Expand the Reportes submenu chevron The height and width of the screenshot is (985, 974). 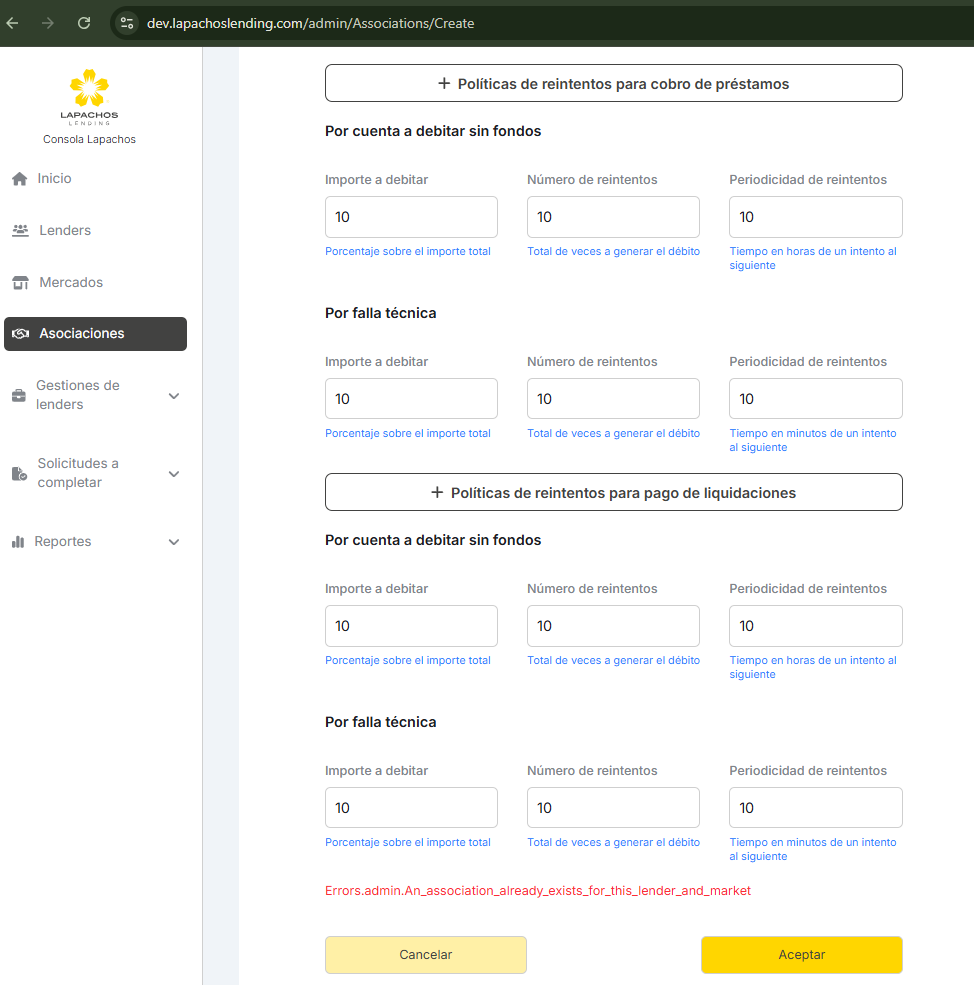(x=174, y=542)
